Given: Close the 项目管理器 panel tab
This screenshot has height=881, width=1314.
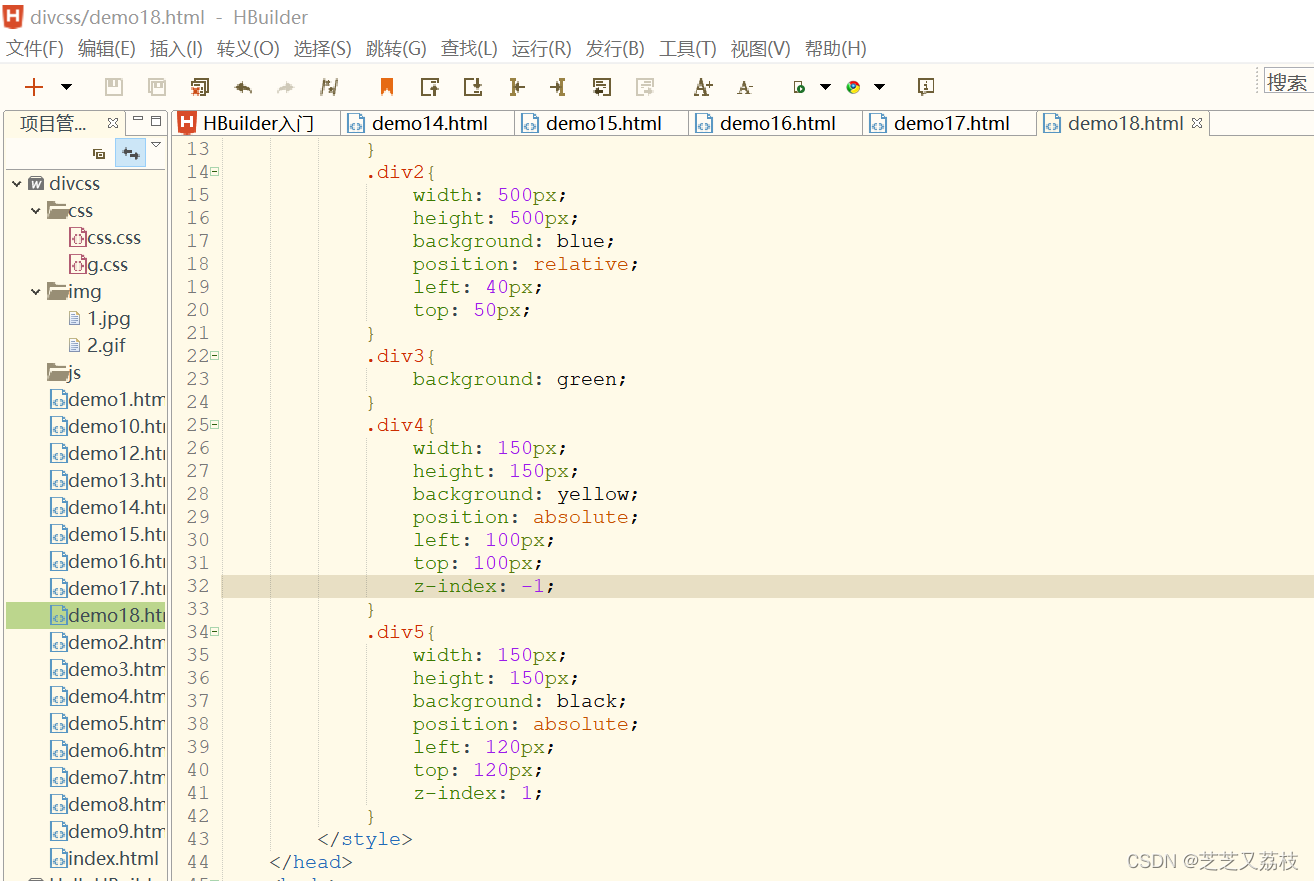Looking at the screenshot, I should 113,122.
